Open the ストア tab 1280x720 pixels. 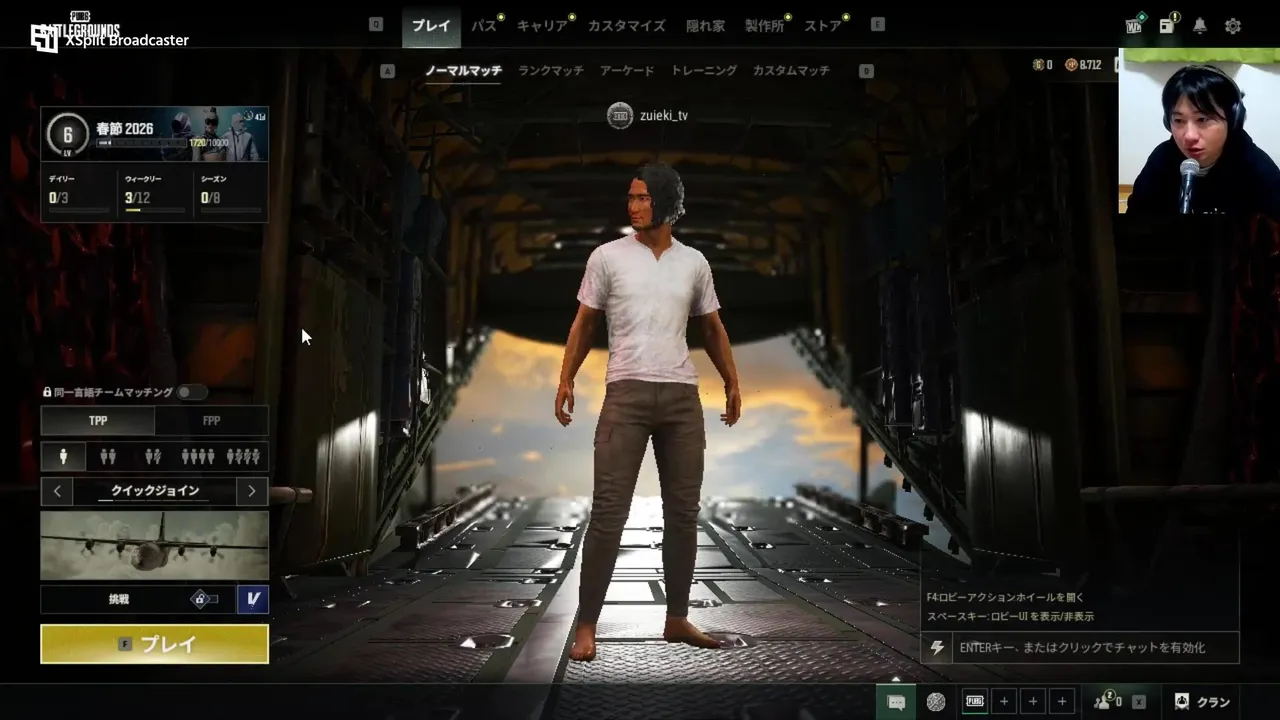pos(823,26)
